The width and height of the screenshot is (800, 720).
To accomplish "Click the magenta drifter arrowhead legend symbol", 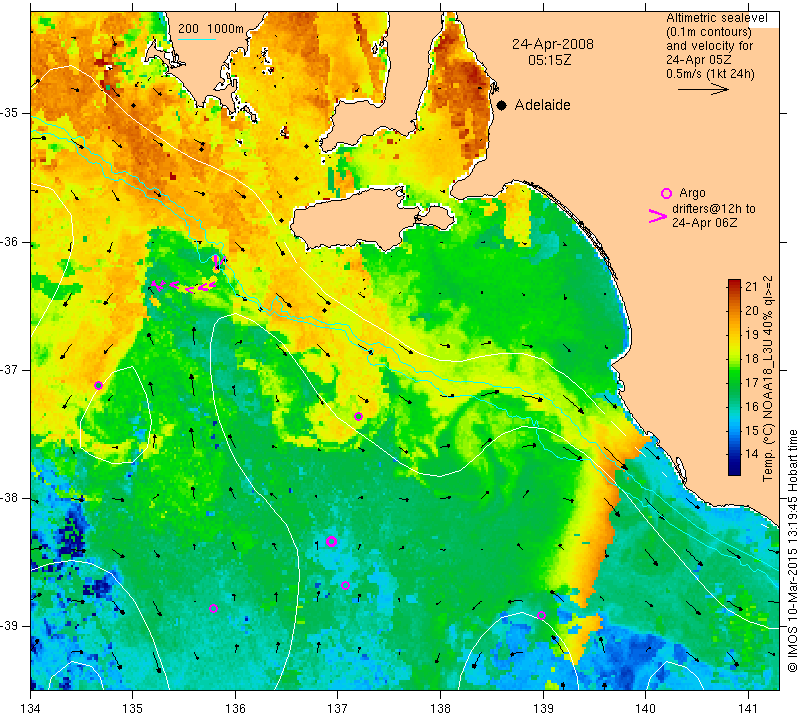I will [658, 216].
